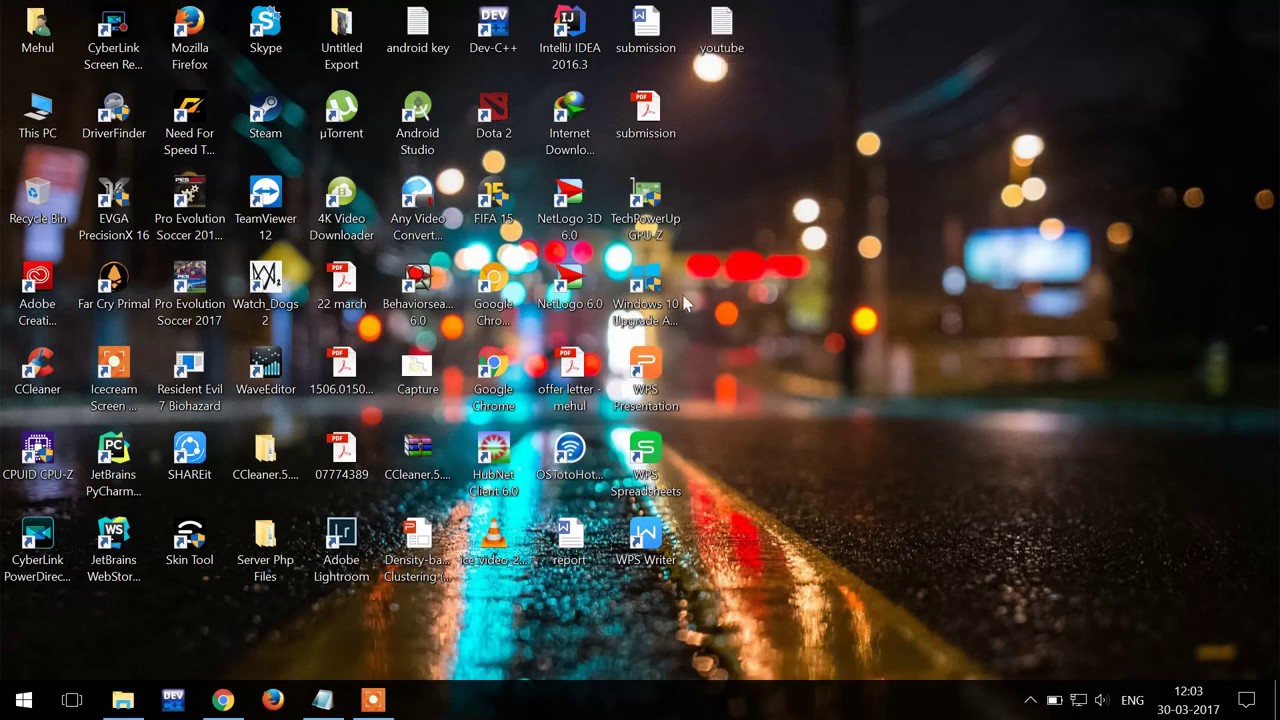Select the 07774389 PDF file
1280x720 pixels.
pos(341,457)
